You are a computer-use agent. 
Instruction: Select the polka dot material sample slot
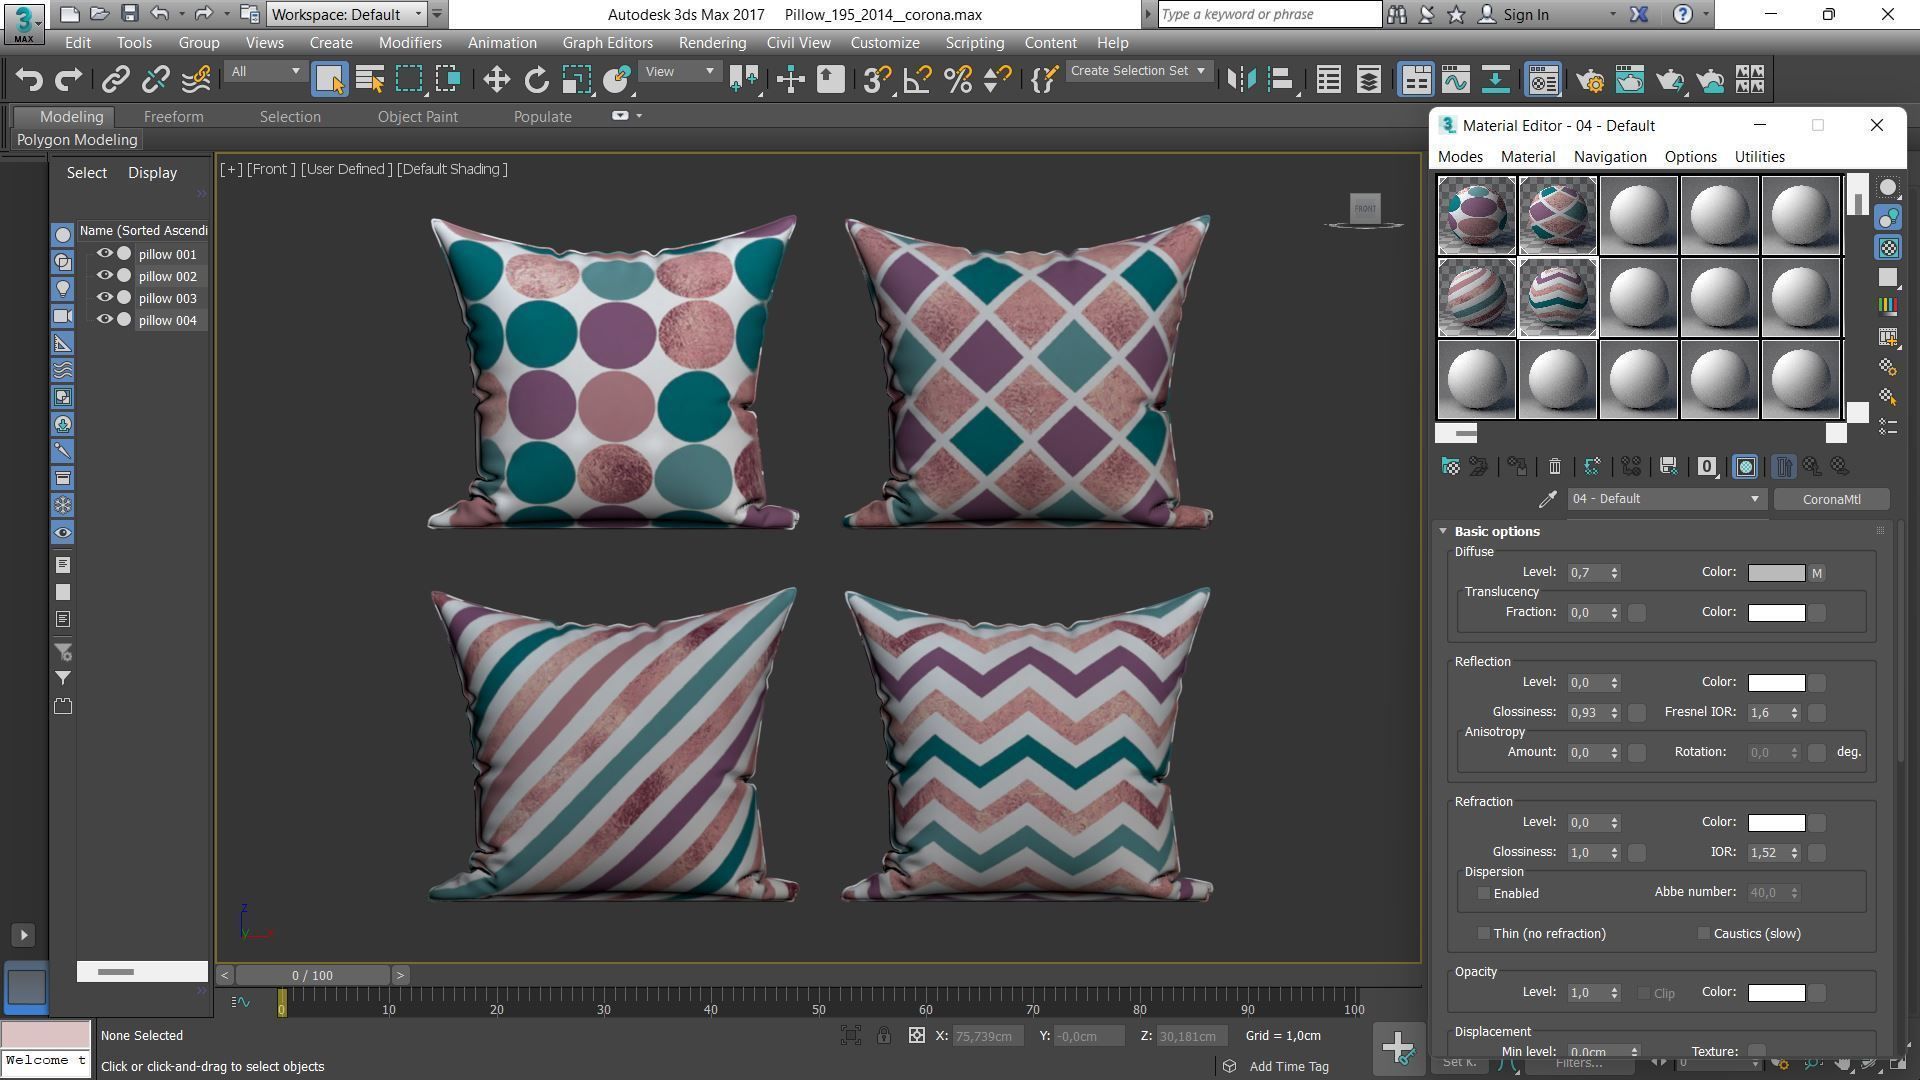1477,216
